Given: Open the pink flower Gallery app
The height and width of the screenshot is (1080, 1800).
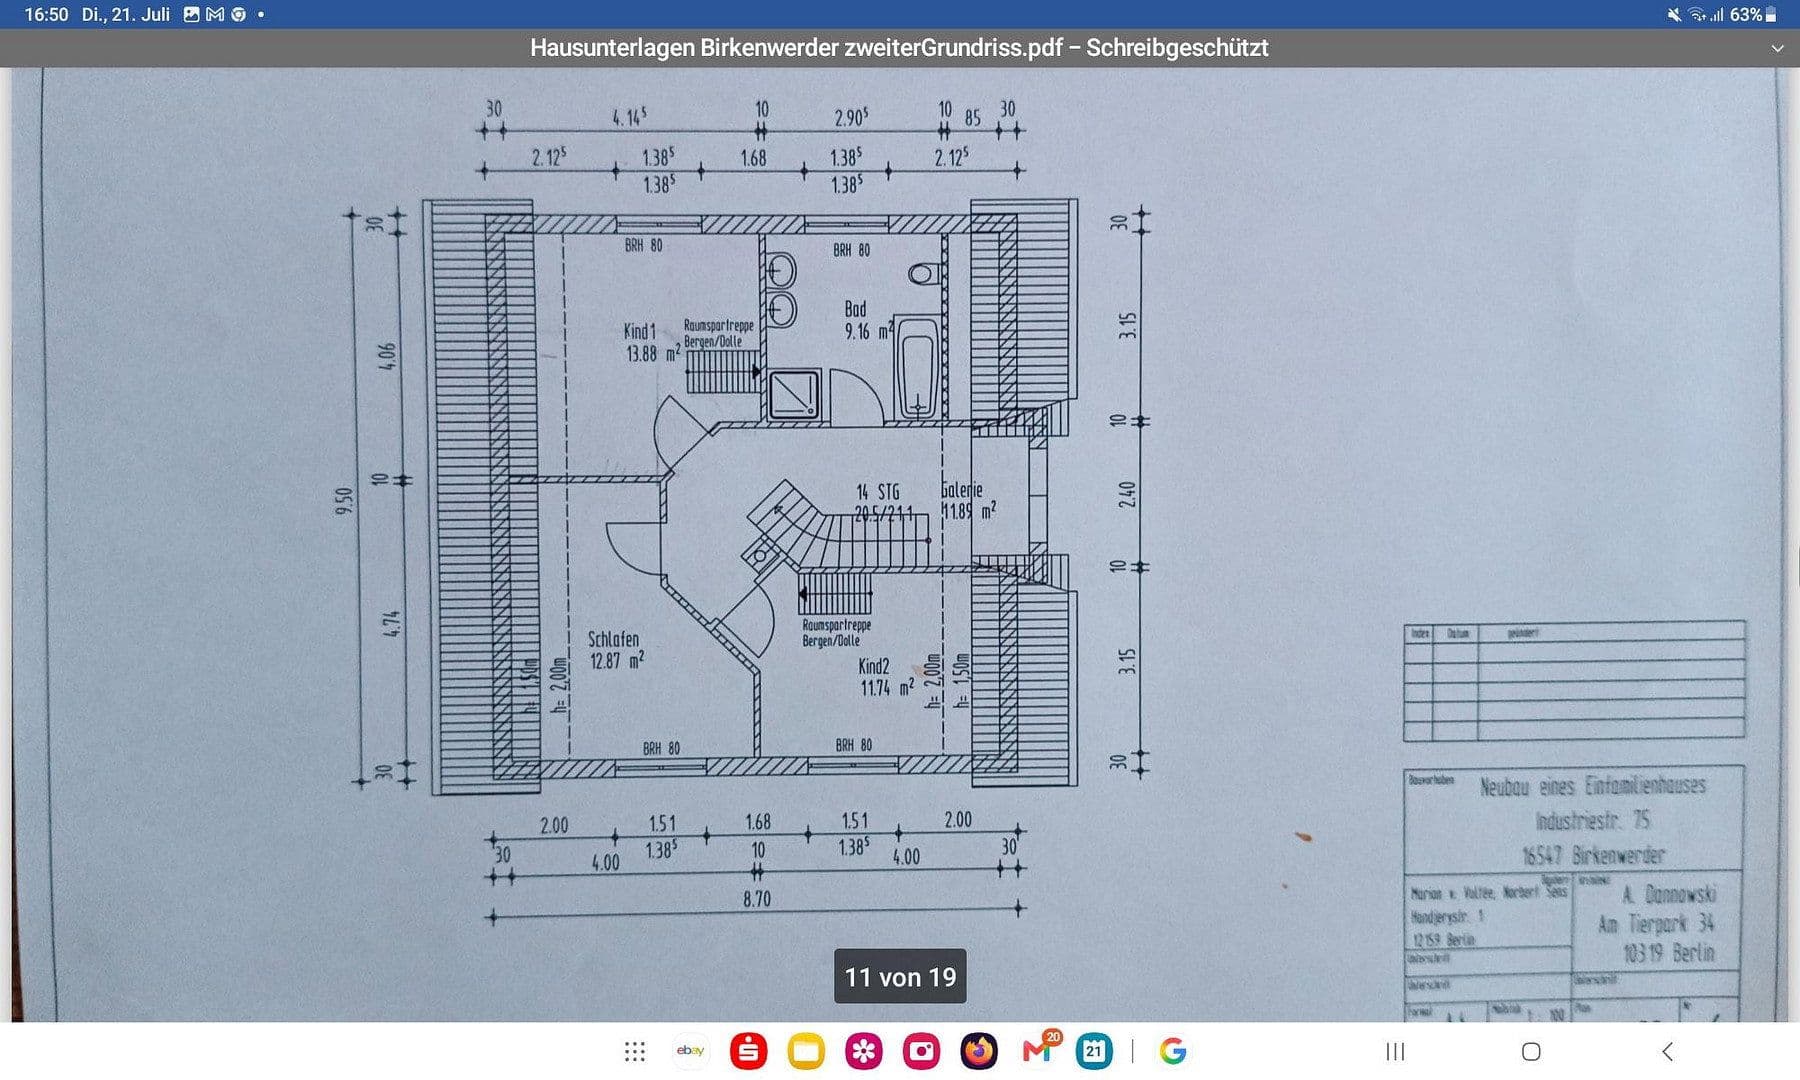Looking at the screenshot, I should coord(864,1051).
